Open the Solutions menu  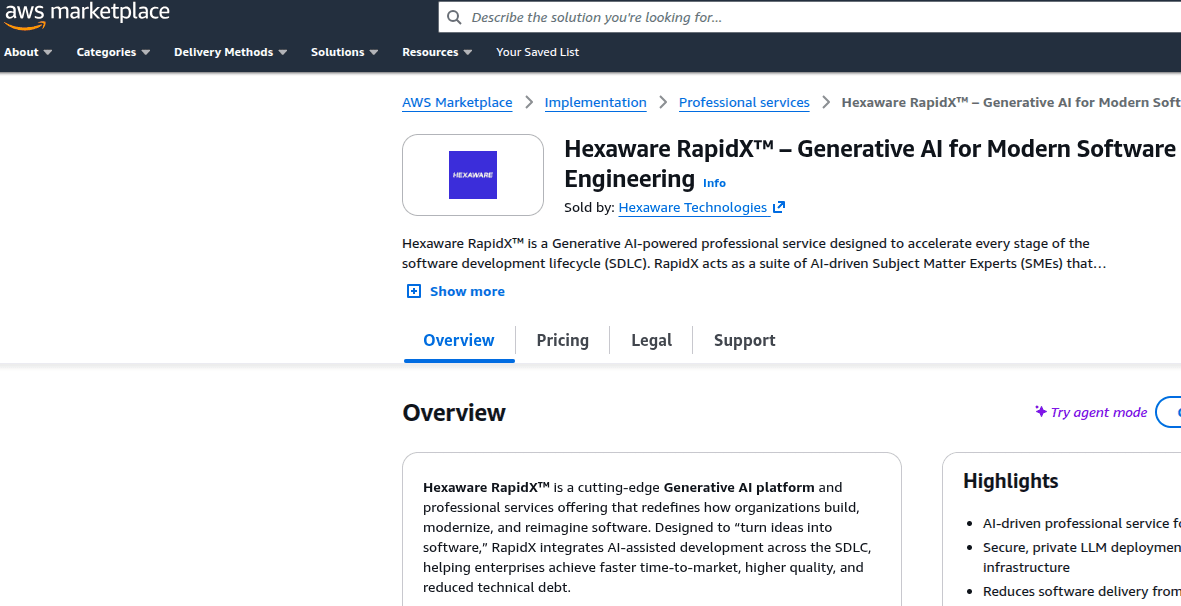coord(344,52)
